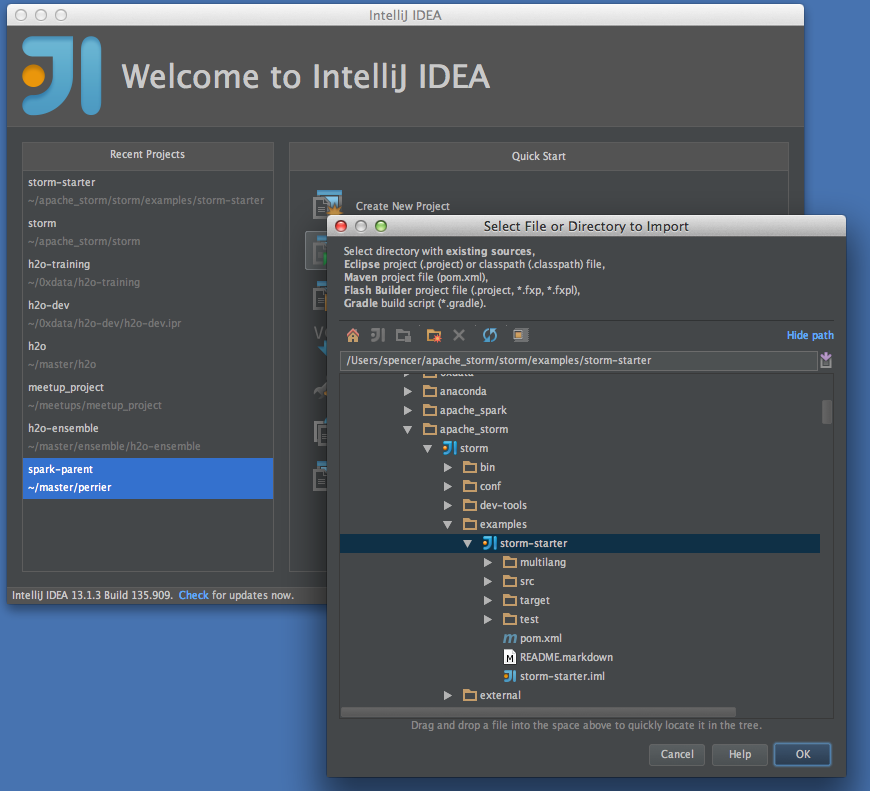Click the file tree vertical scrollbar
Image resolution: width=870 pixels, height=791 pixels.
(826, 412)
